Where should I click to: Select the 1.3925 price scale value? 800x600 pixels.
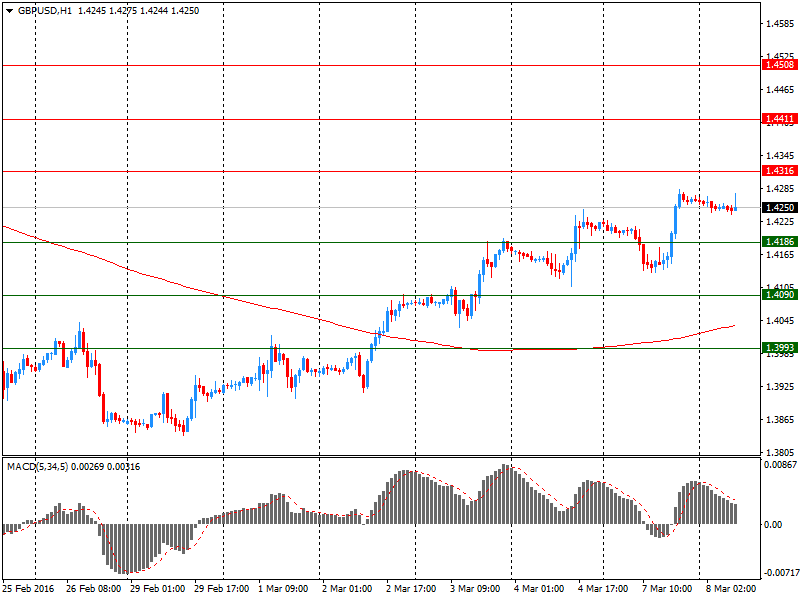coord(781,387)
